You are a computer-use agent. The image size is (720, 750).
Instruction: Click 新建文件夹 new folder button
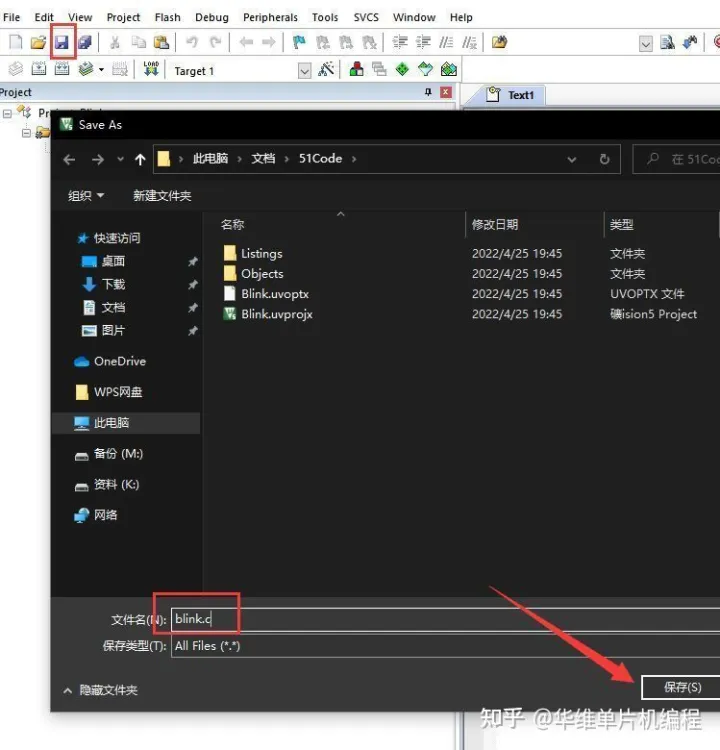162,196
